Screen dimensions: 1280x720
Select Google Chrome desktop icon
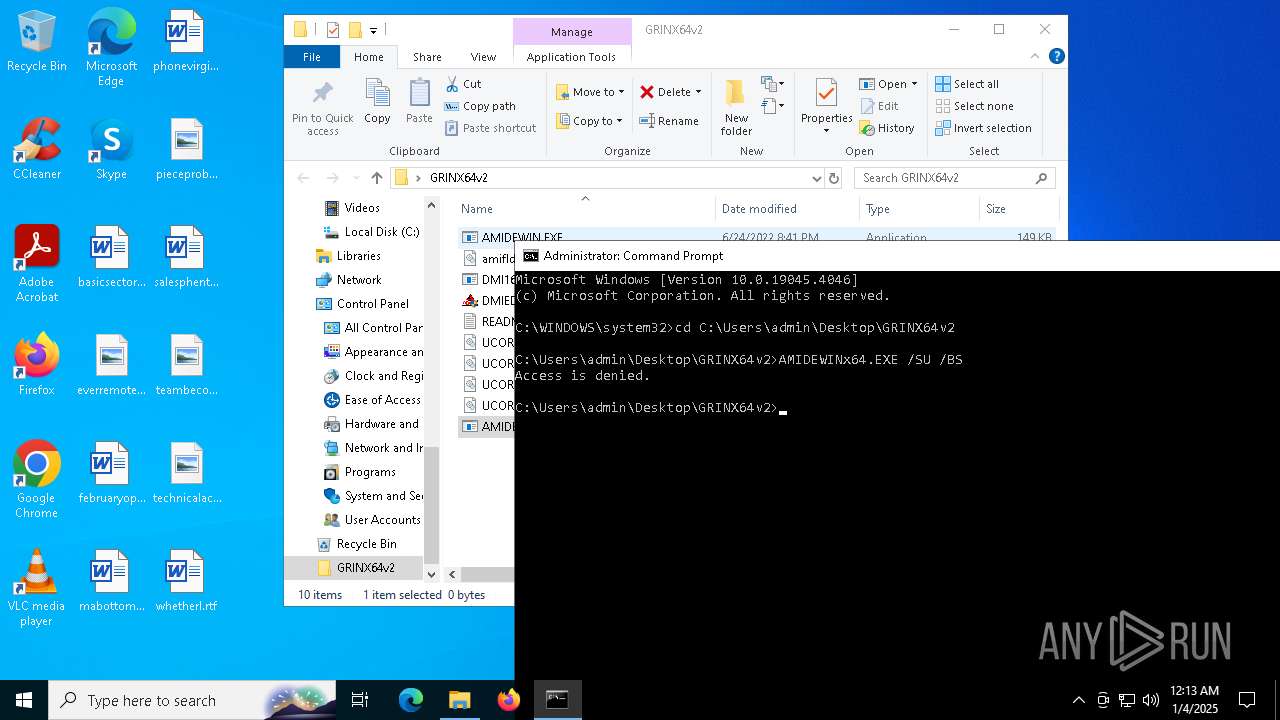coord(37,480)
